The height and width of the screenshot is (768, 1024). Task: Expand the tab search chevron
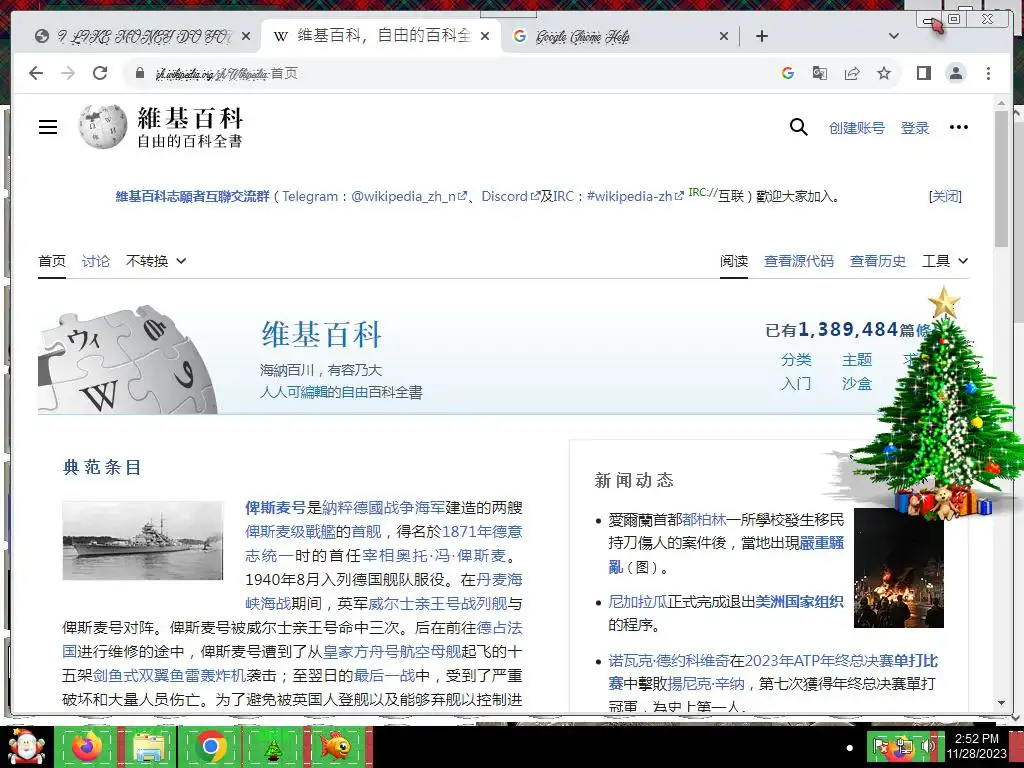click(x=894, y=37)
